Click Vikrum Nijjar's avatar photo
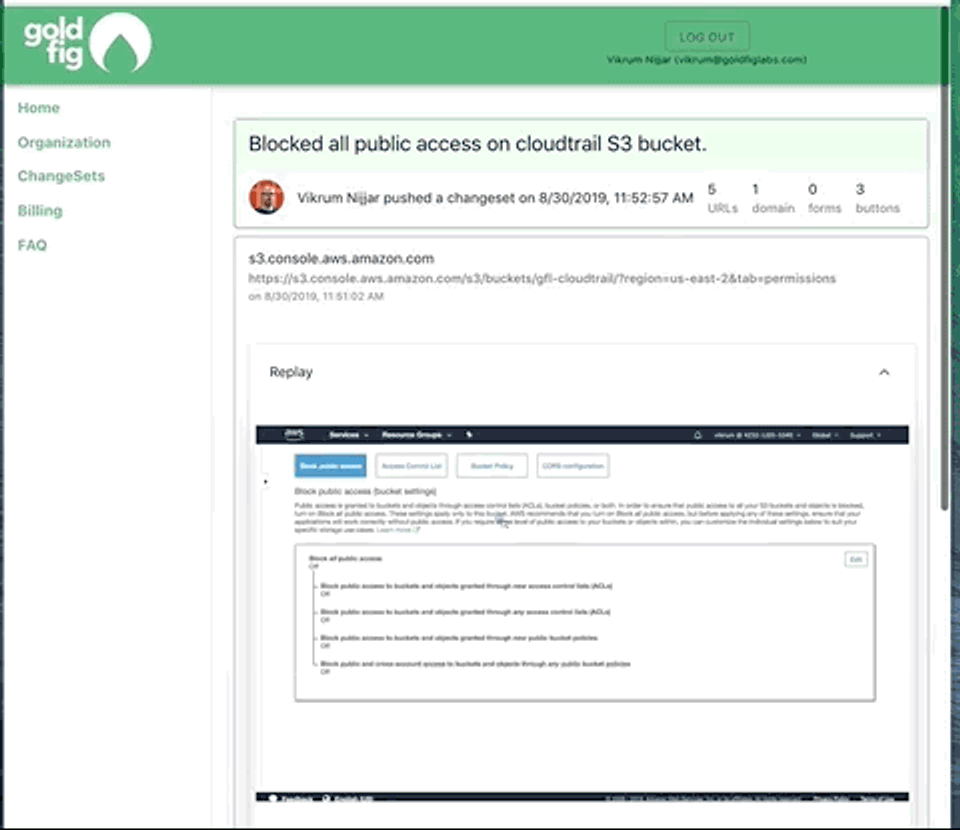Viewport: 960px width, 830px height. tap(266, 198)
